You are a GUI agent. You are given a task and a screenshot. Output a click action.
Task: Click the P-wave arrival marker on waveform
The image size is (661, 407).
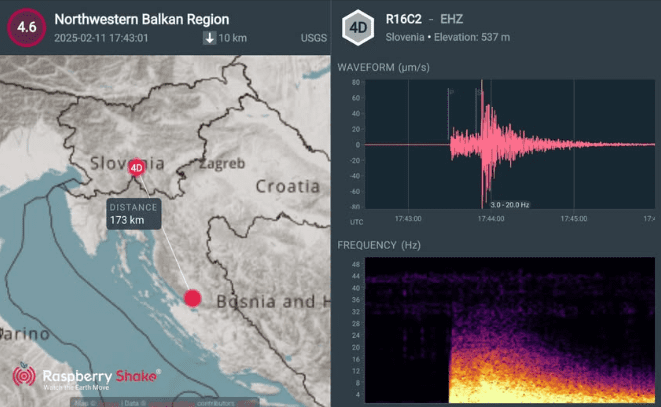click(x=450, y=92)
